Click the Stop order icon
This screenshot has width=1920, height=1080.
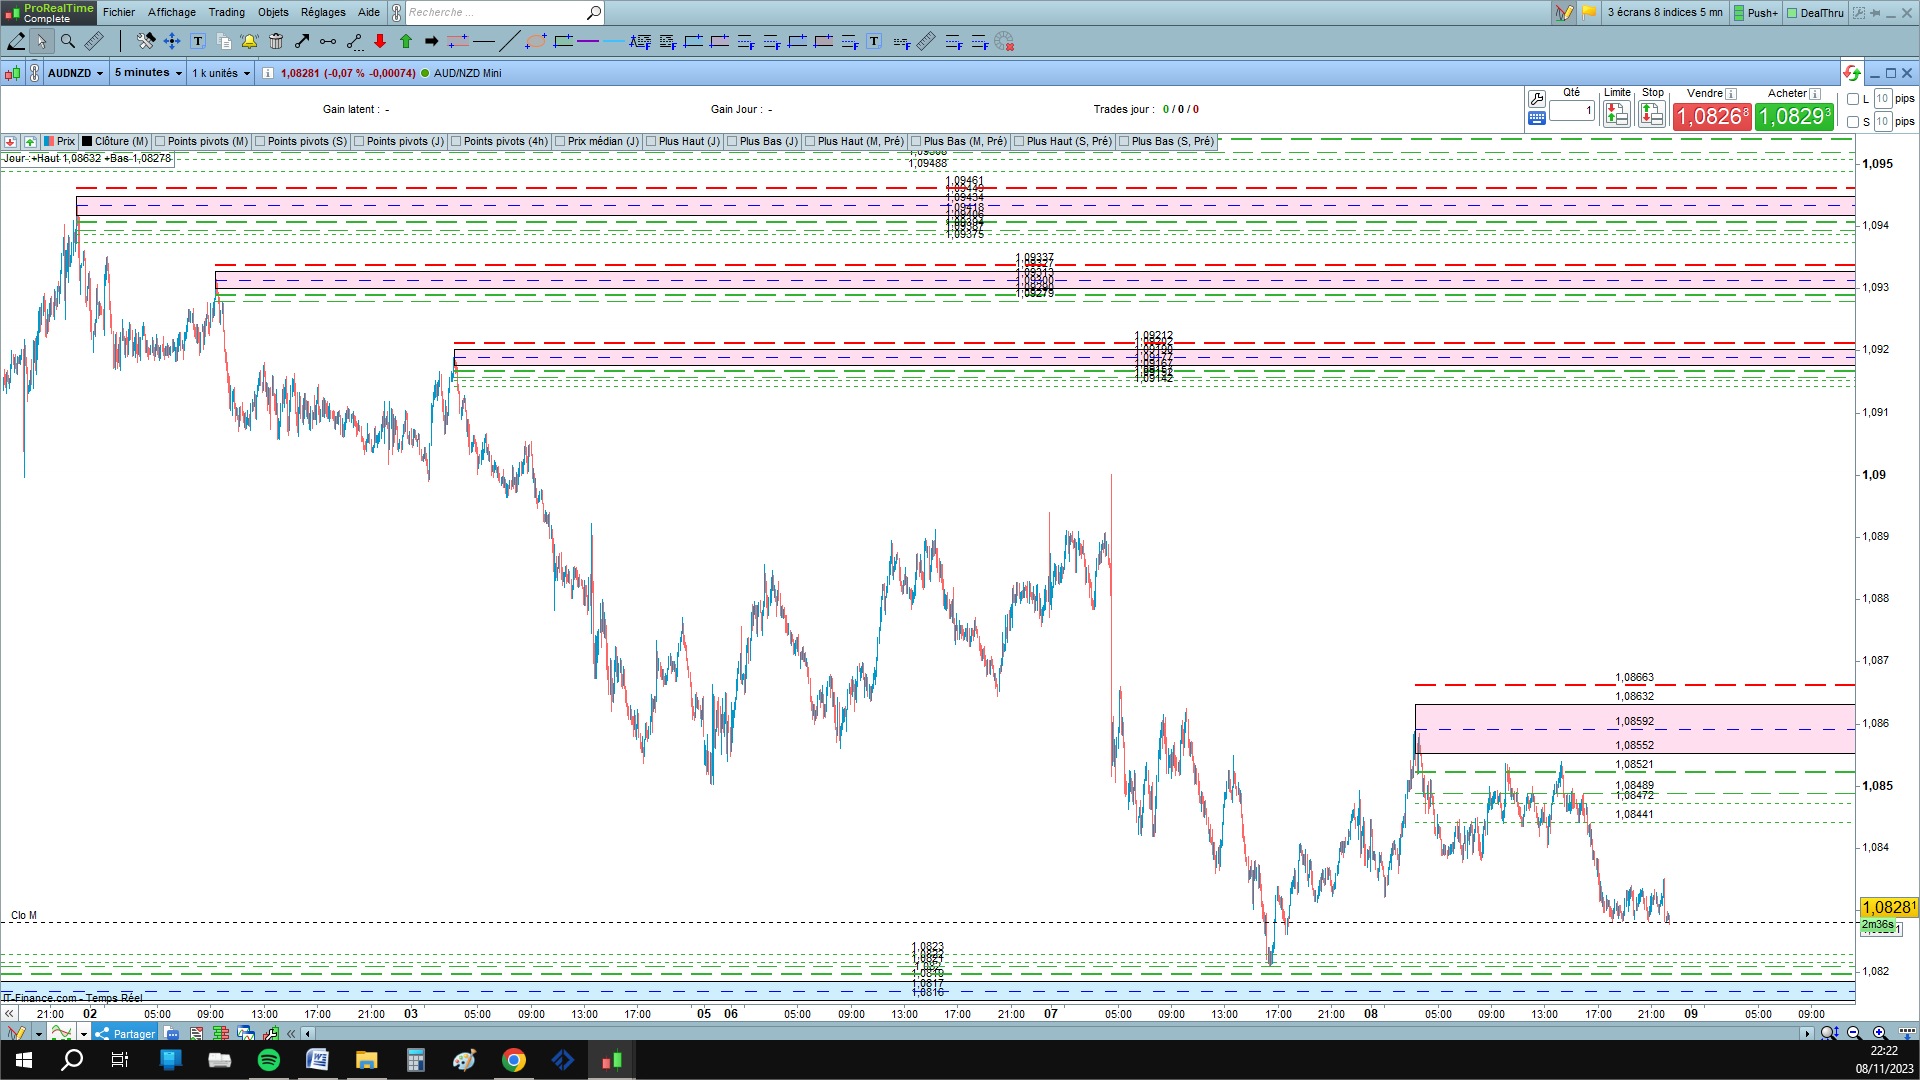click(x=1652, y=115)
